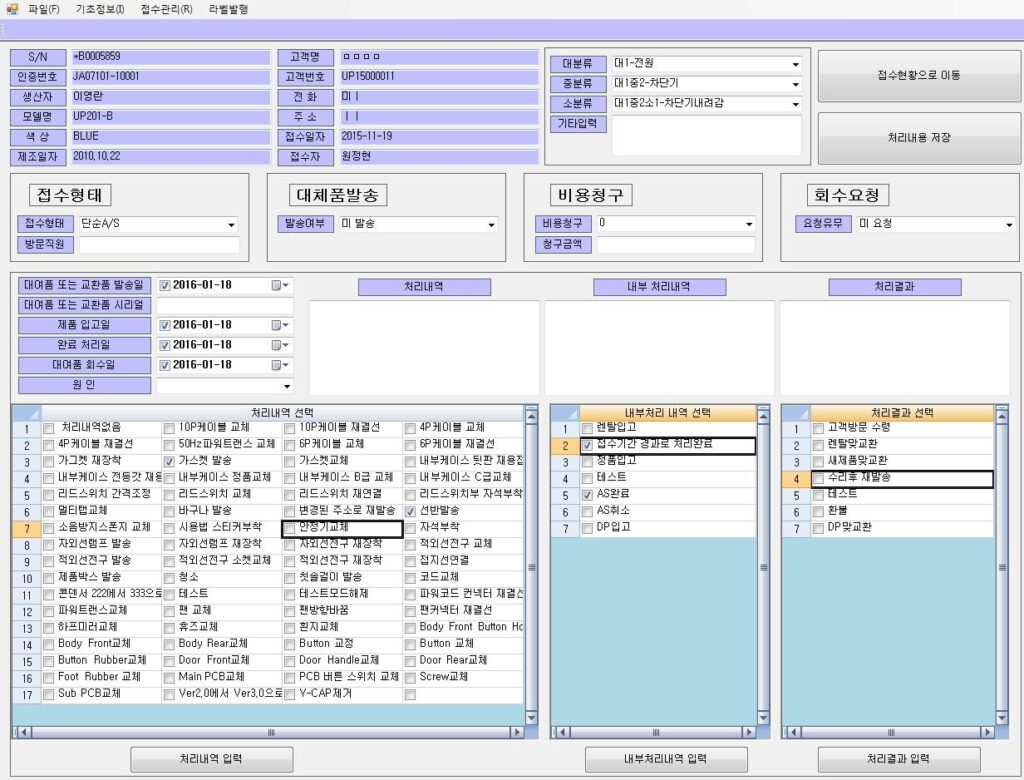Click the select-all corner of 처리내역 선택 grid

[27, 412]
